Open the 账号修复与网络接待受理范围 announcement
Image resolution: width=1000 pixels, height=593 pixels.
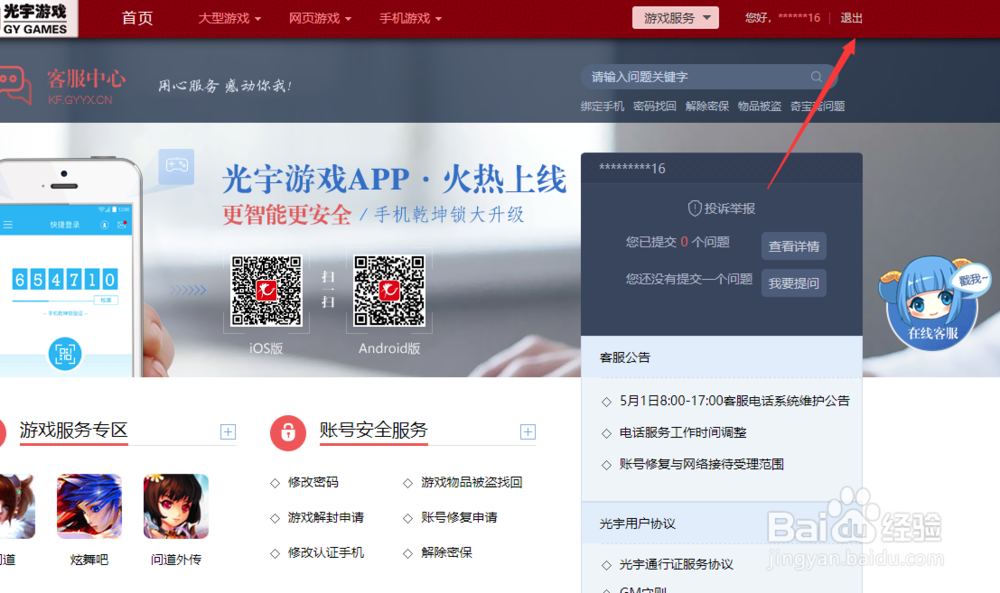pyautogui.click(x=702, y=464)
